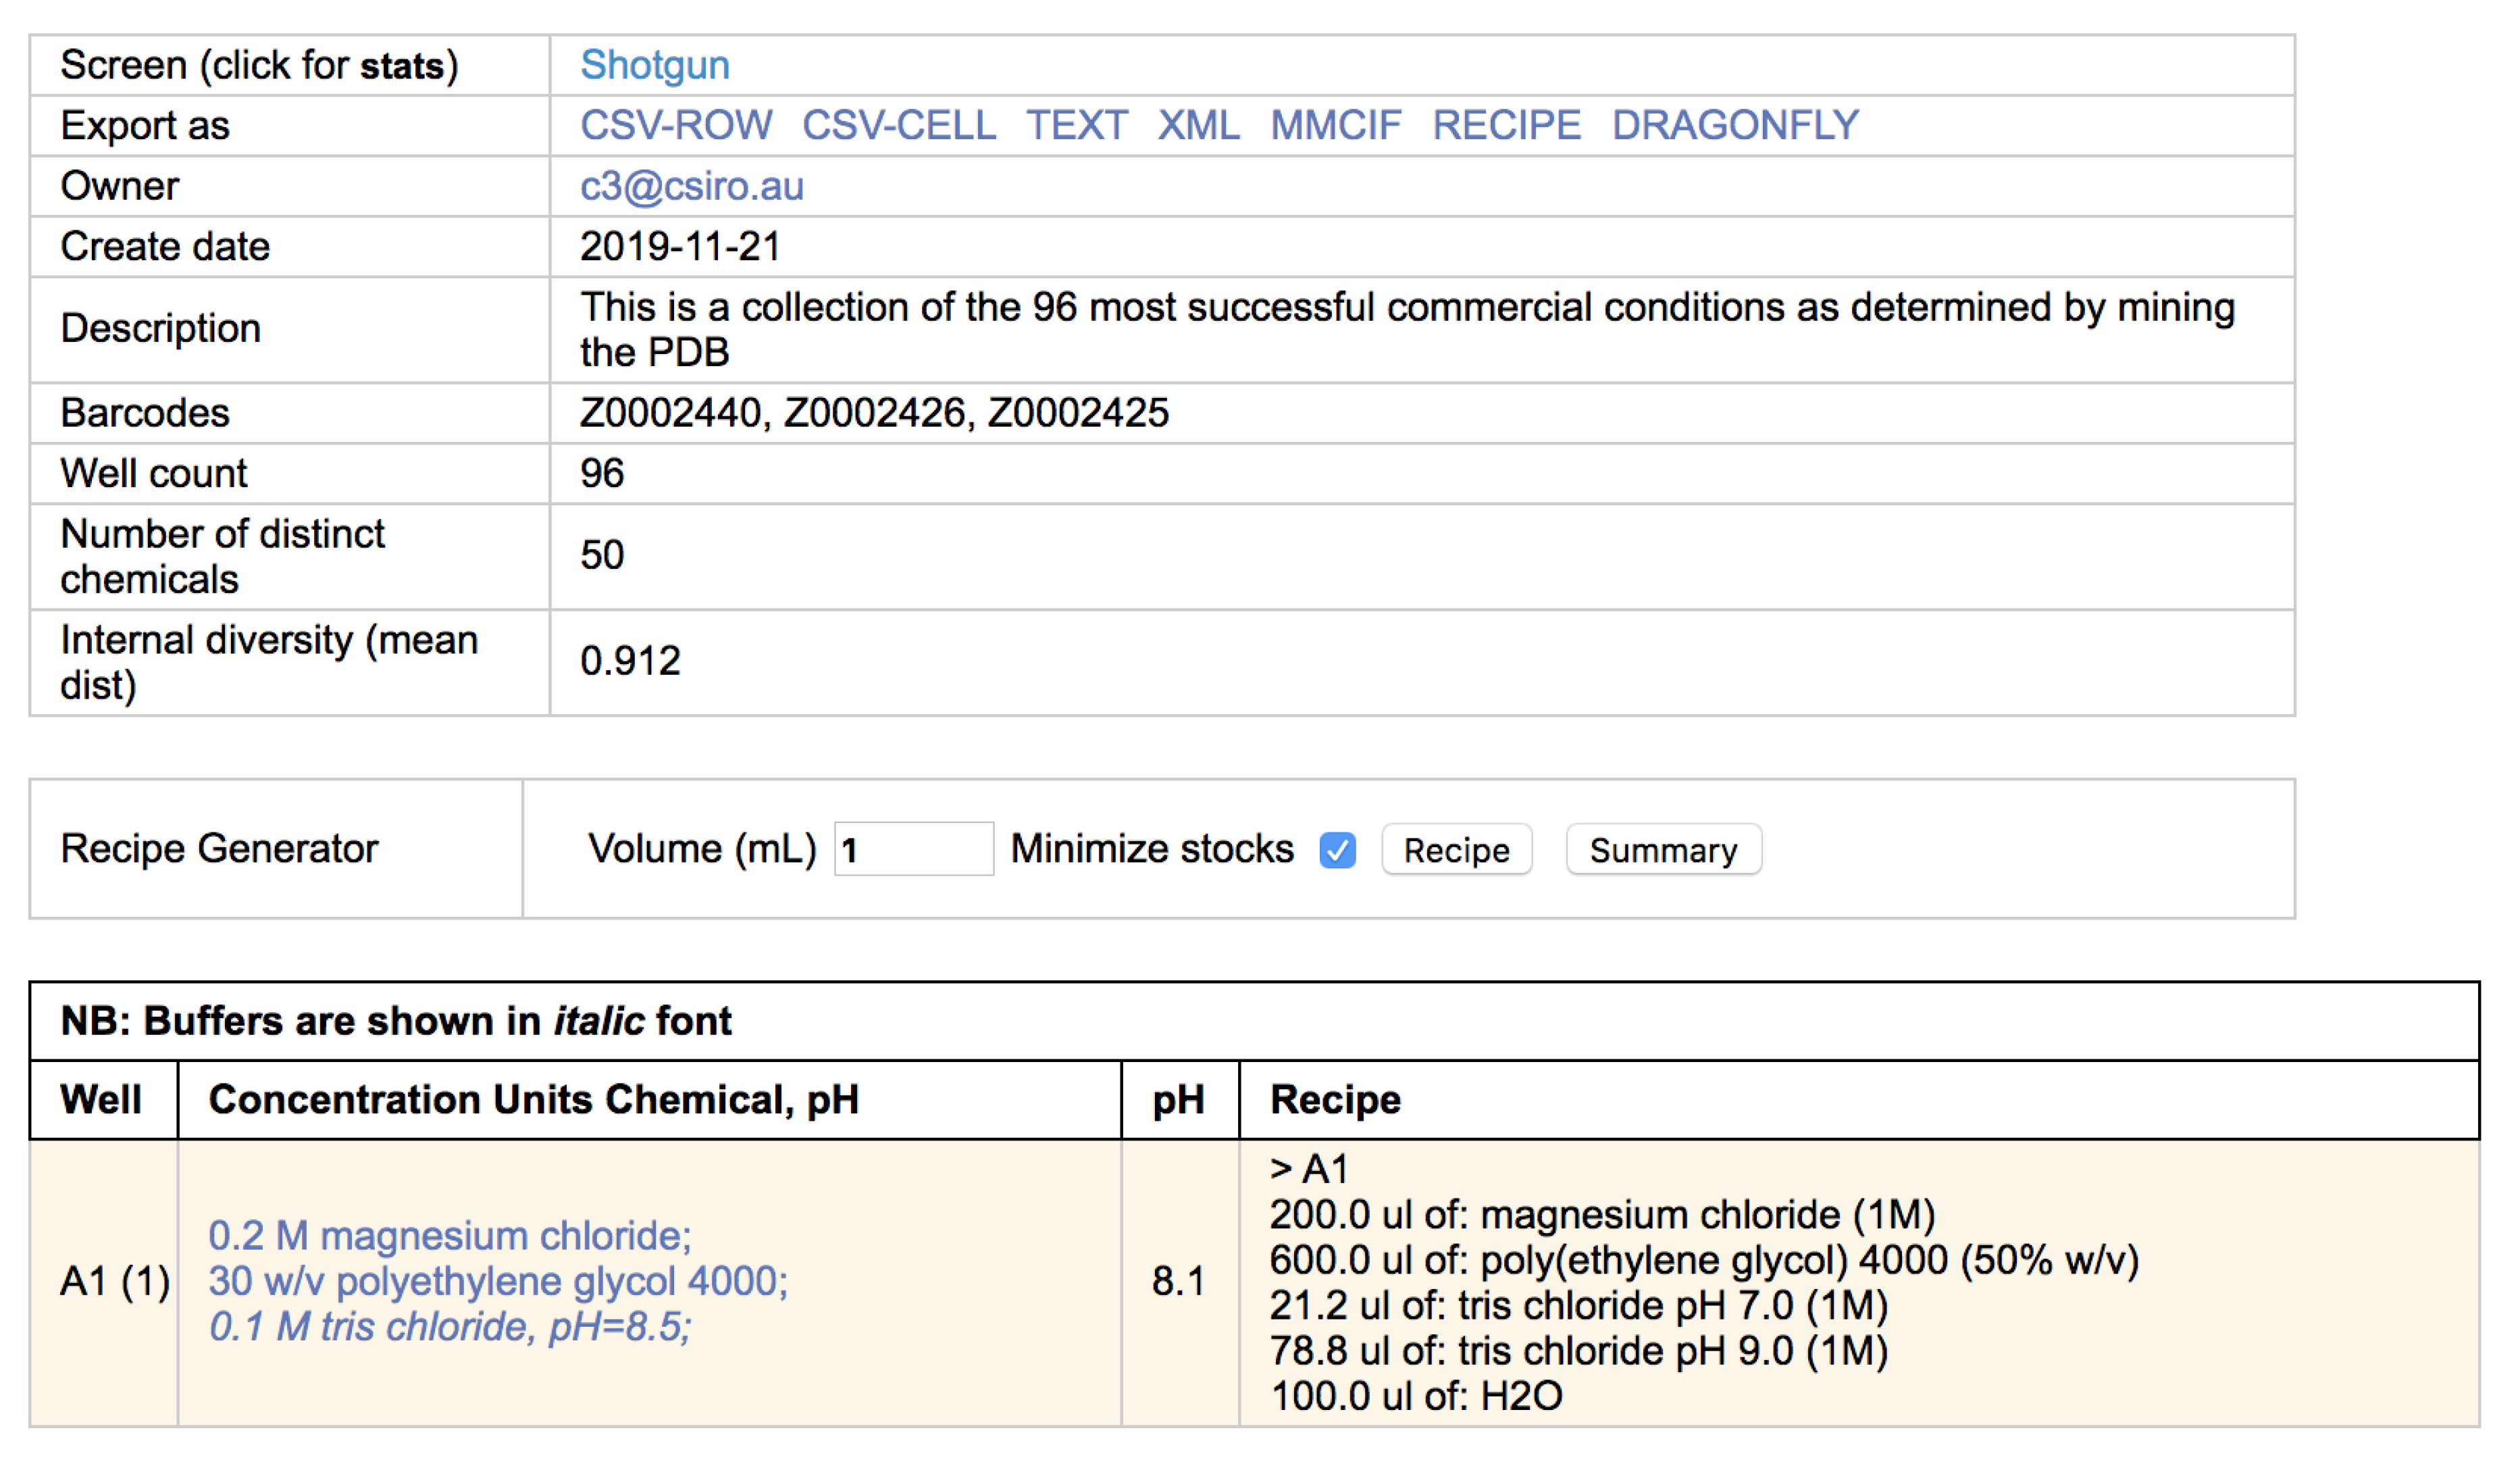Export screen as CSV-ROW
This screenshot has height=1462, width=2520.
(x=676, y=125)
